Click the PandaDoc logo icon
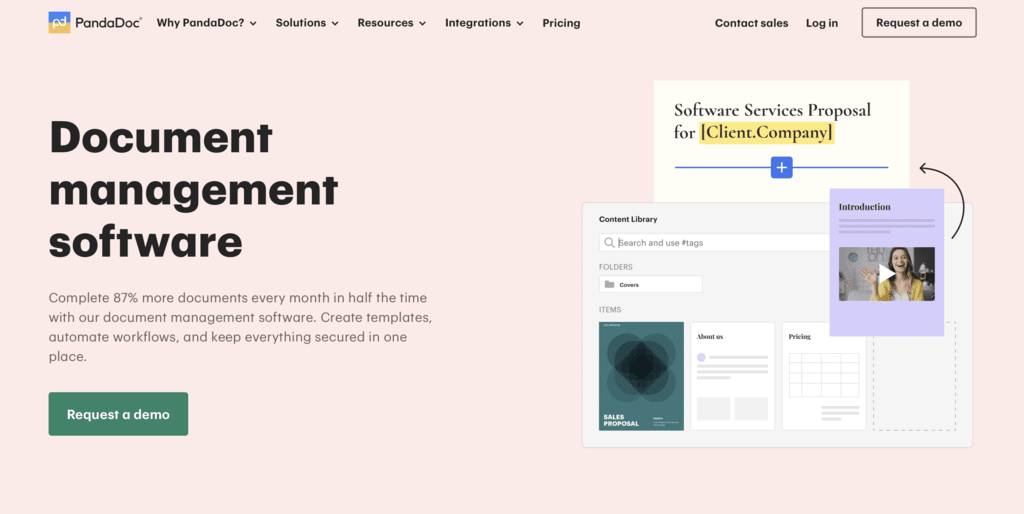 [59, 23]
